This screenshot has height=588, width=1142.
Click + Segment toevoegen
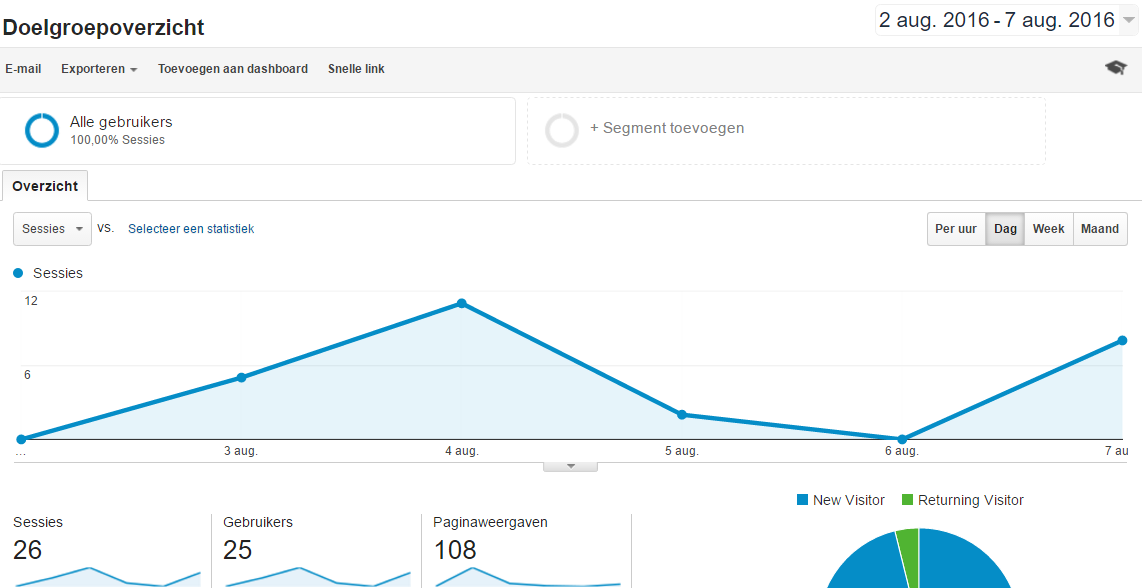point(667,128)
